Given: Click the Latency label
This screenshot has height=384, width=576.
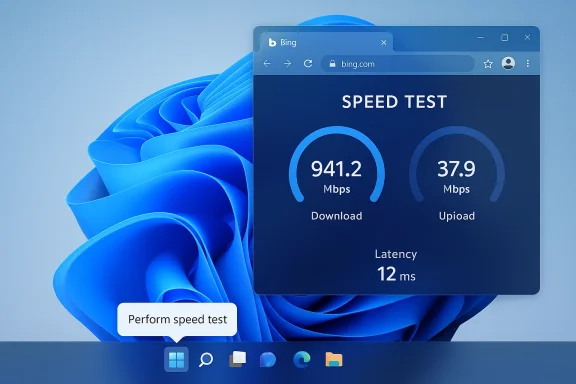Looking at the screenshot, I should 396,254.
